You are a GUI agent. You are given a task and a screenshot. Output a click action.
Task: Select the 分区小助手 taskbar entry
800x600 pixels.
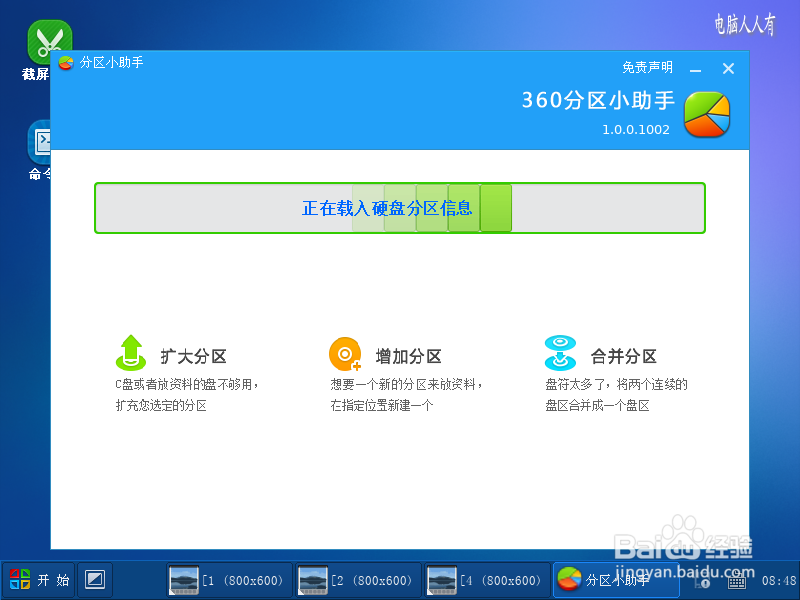(615, 580)
